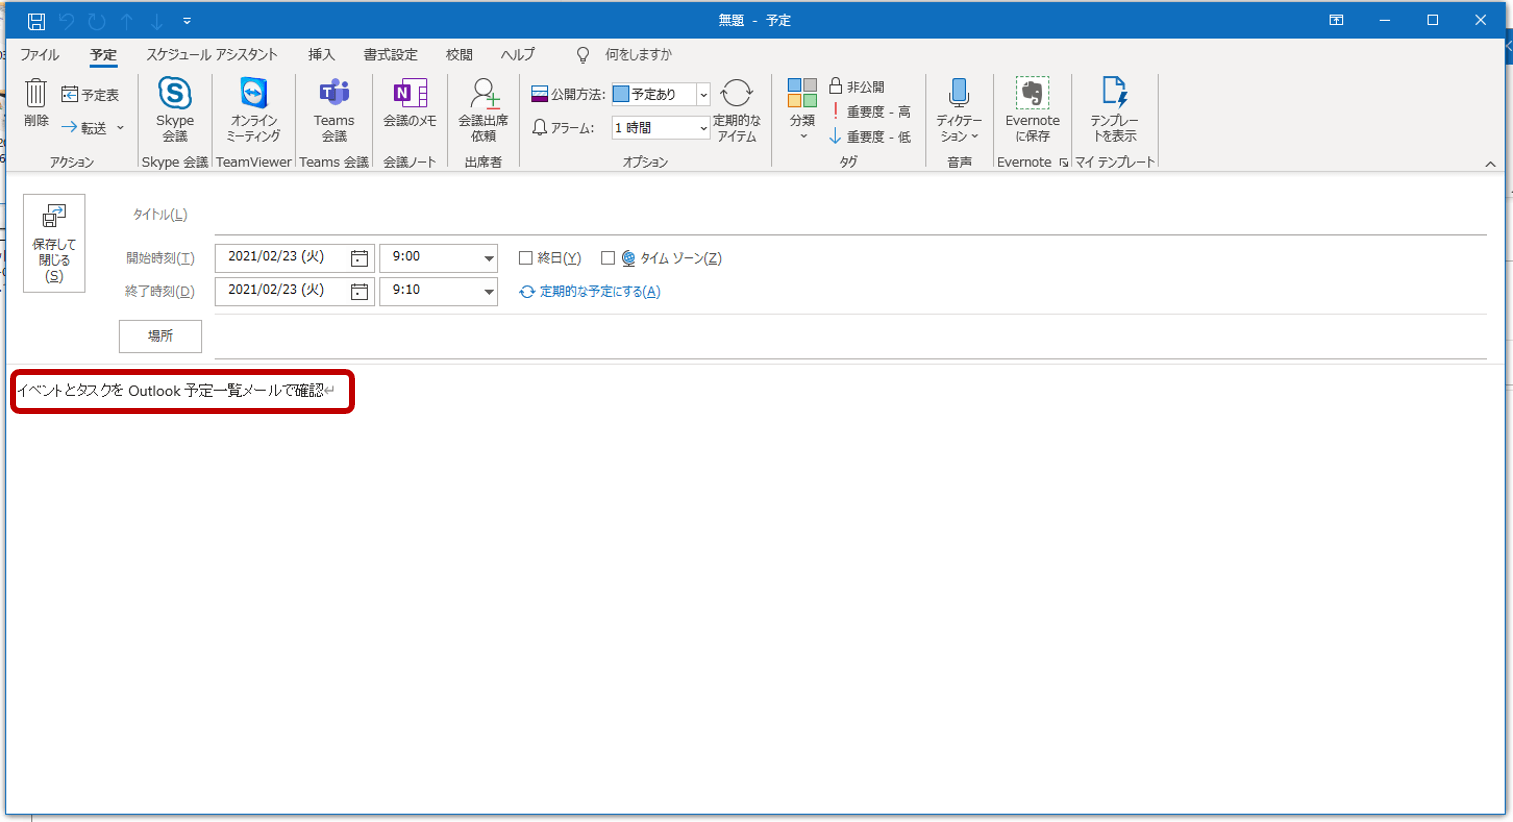This screenshot has height=822, width=1513.
Task: Open the 書式設定 tab
Action: tap(390, 55)
